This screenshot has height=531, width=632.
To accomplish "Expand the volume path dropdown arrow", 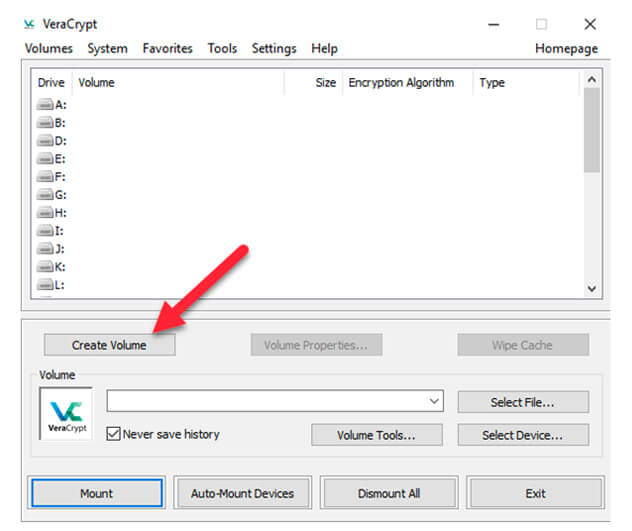I will [x=434, y=401].
